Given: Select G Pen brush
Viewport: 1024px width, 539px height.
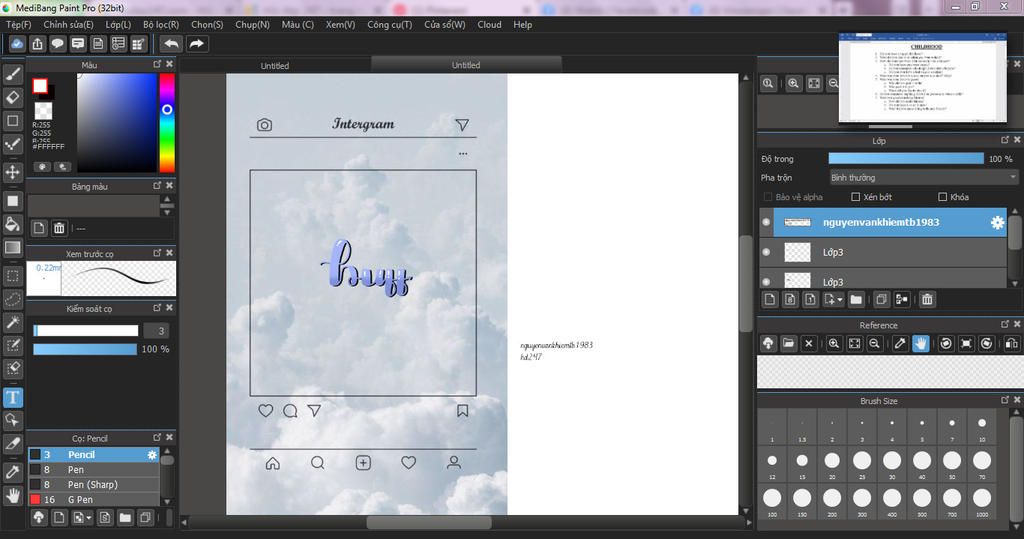Looking at the screenshot, I should 93,500.
